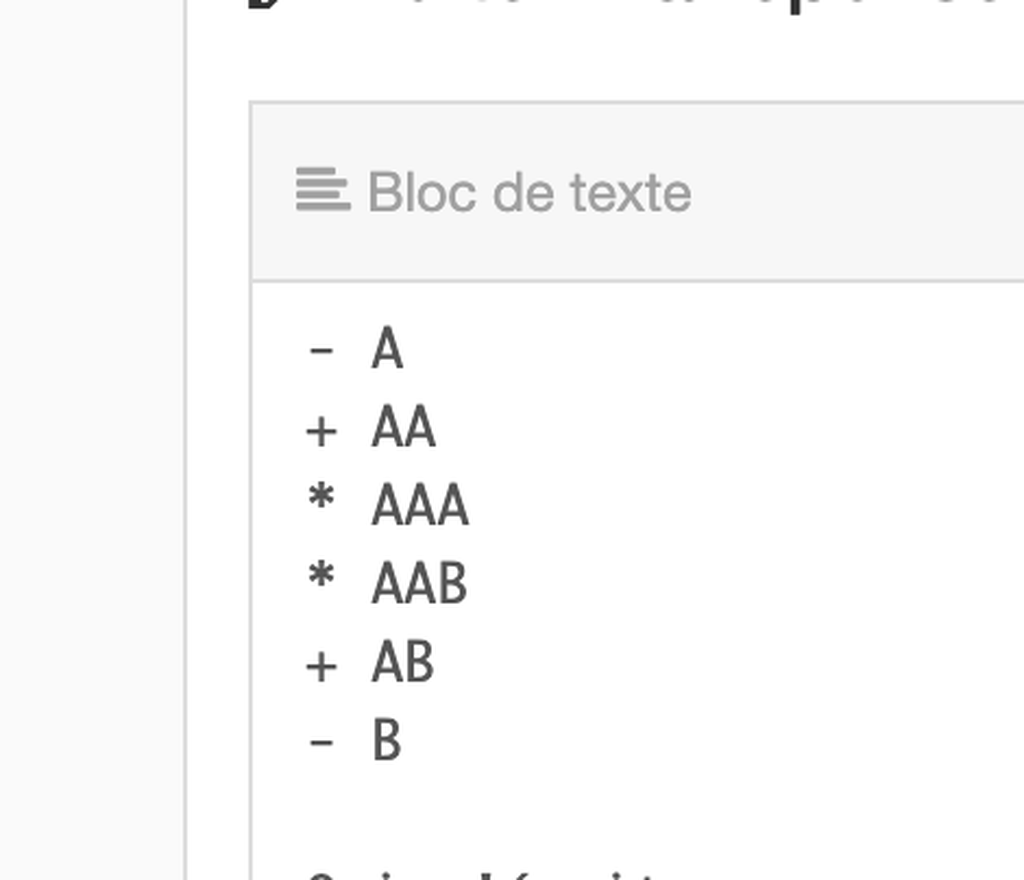Place cursor on the "A" text line
Viewport: 1024px width, 880px height.
tap(387, 348)
